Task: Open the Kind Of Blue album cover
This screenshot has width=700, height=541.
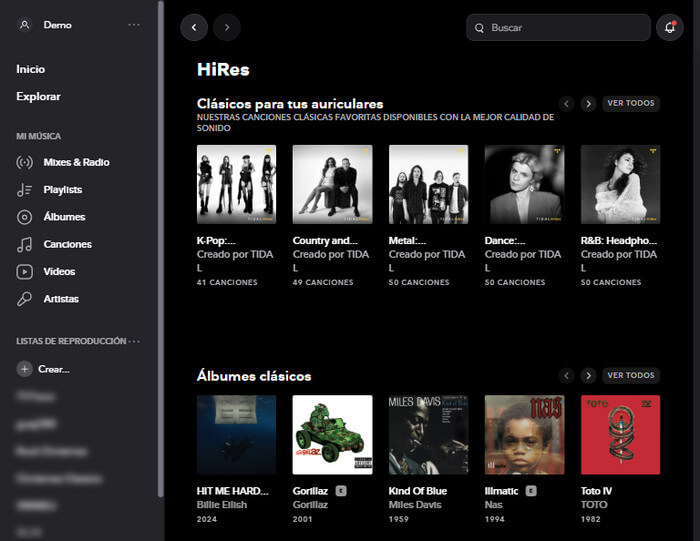Action: [428, 435]
